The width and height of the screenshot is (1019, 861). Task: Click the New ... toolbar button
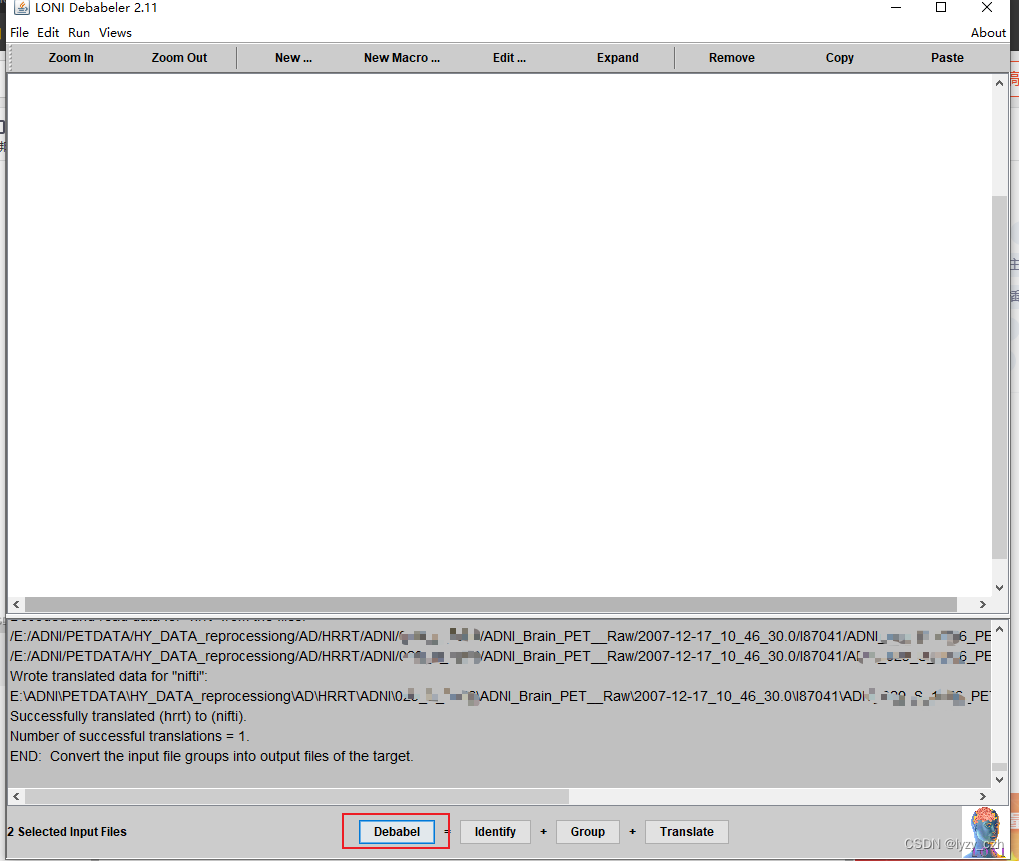click(x=293, y=58)
